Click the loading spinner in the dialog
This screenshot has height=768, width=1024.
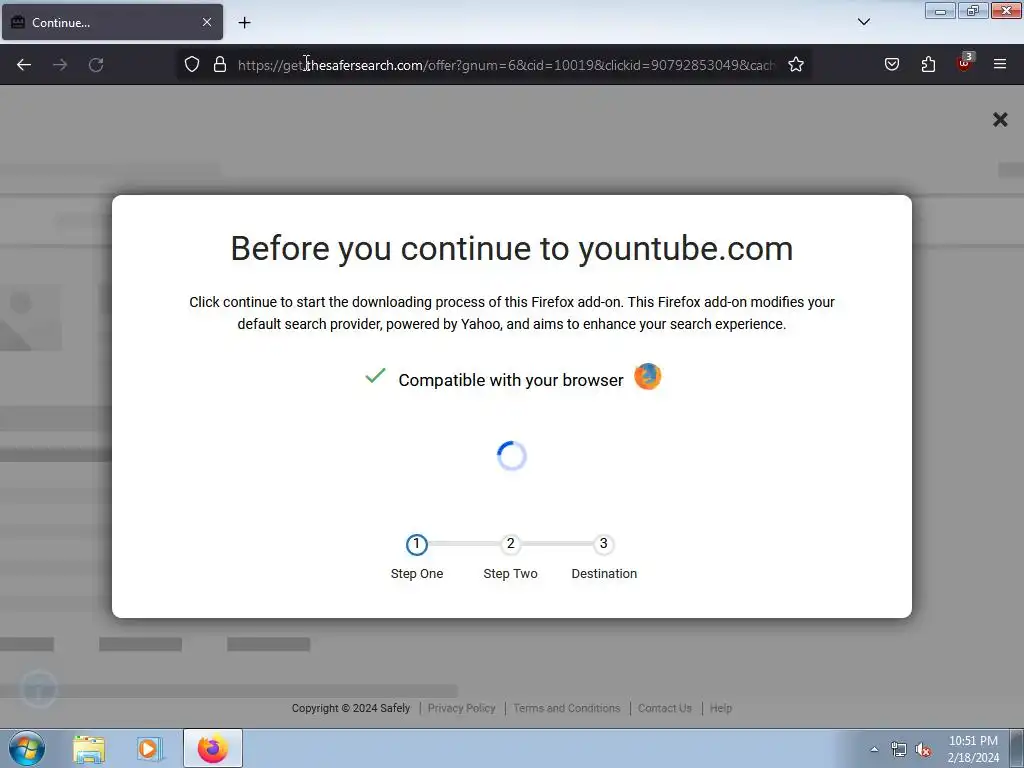click(511, 456)
